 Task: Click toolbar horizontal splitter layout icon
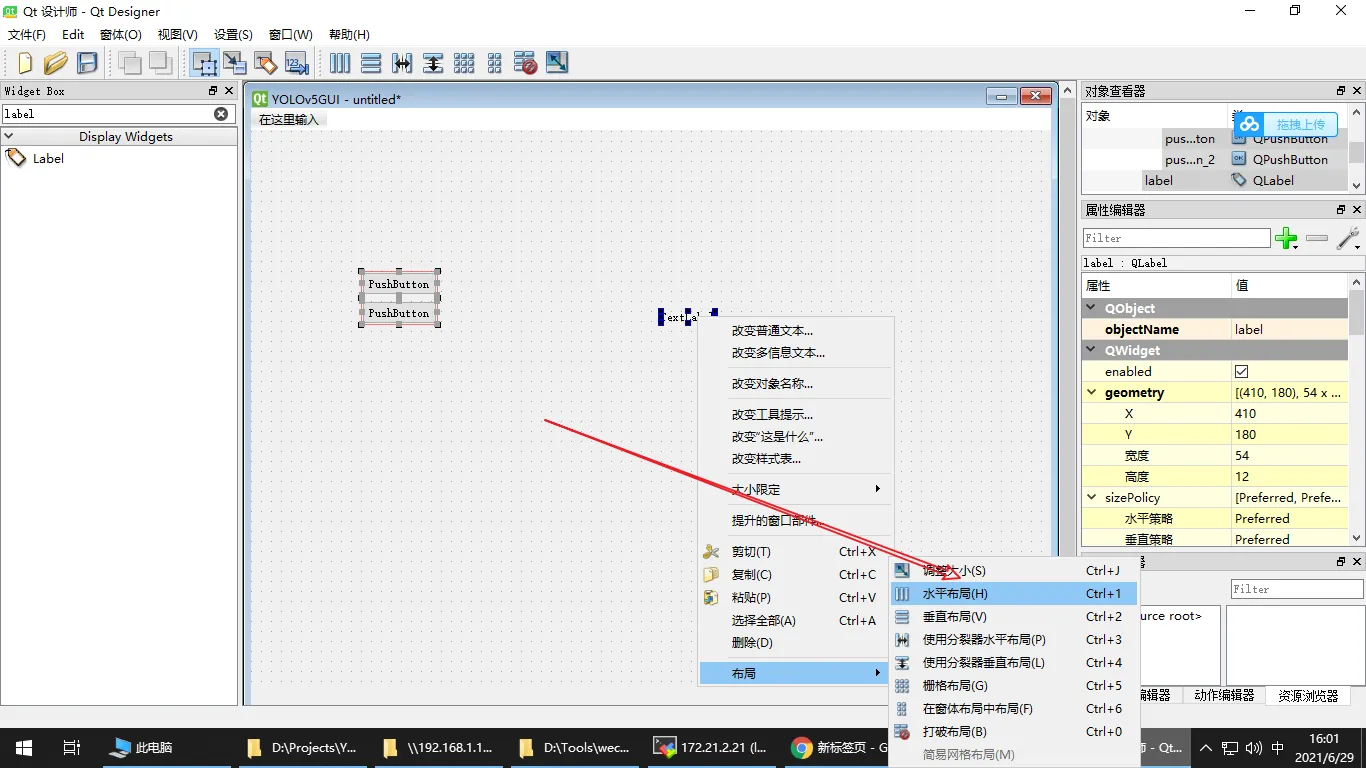pyautogui.click(x=402, y=63)
